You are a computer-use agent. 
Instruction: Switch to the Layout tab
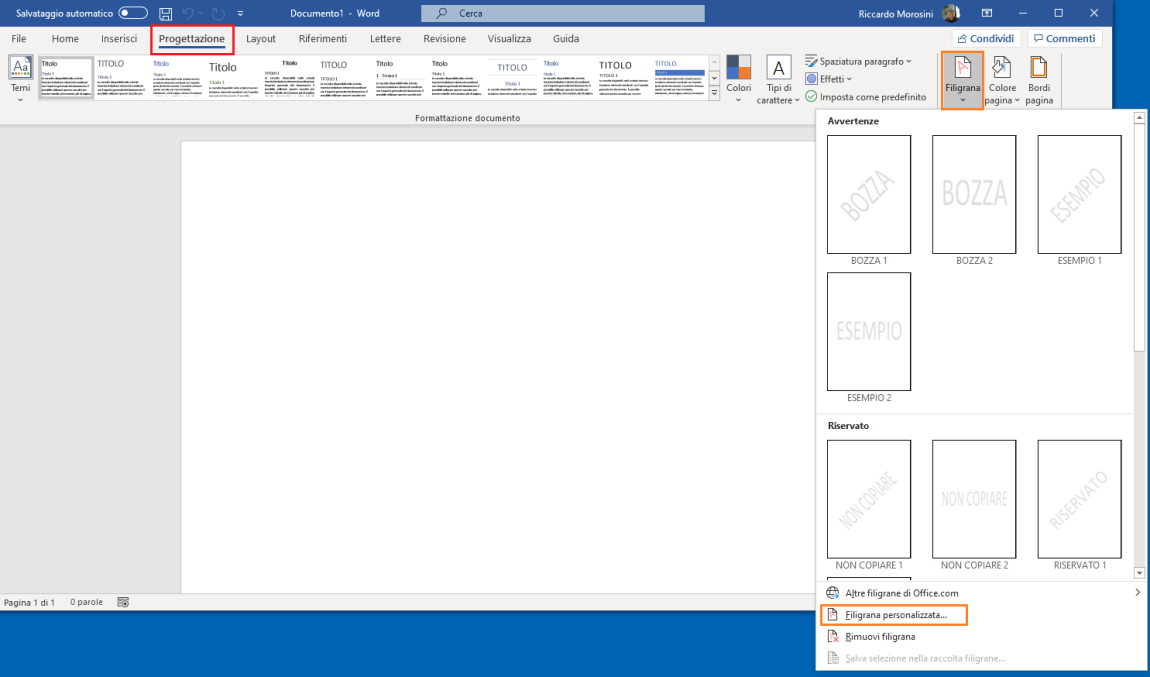pyautogui.click(x=260, y=38)
